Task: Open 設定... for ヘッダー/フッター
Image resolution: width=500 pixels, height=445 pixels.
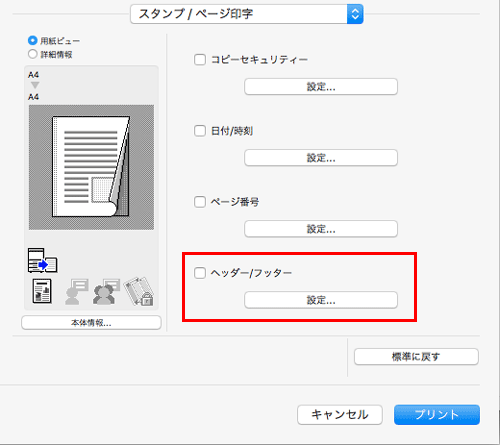Action: (321, 300)
